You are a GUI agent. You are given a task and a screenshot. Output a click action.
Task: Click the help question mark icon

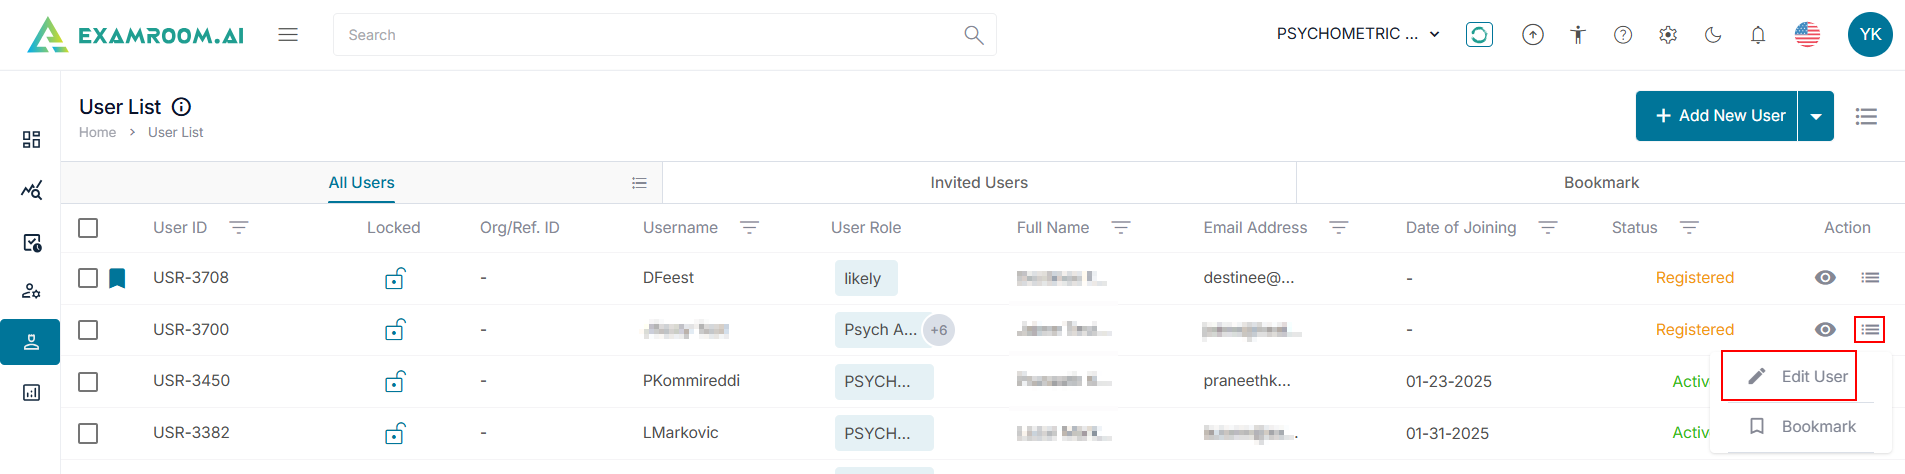pos(1623,35)
